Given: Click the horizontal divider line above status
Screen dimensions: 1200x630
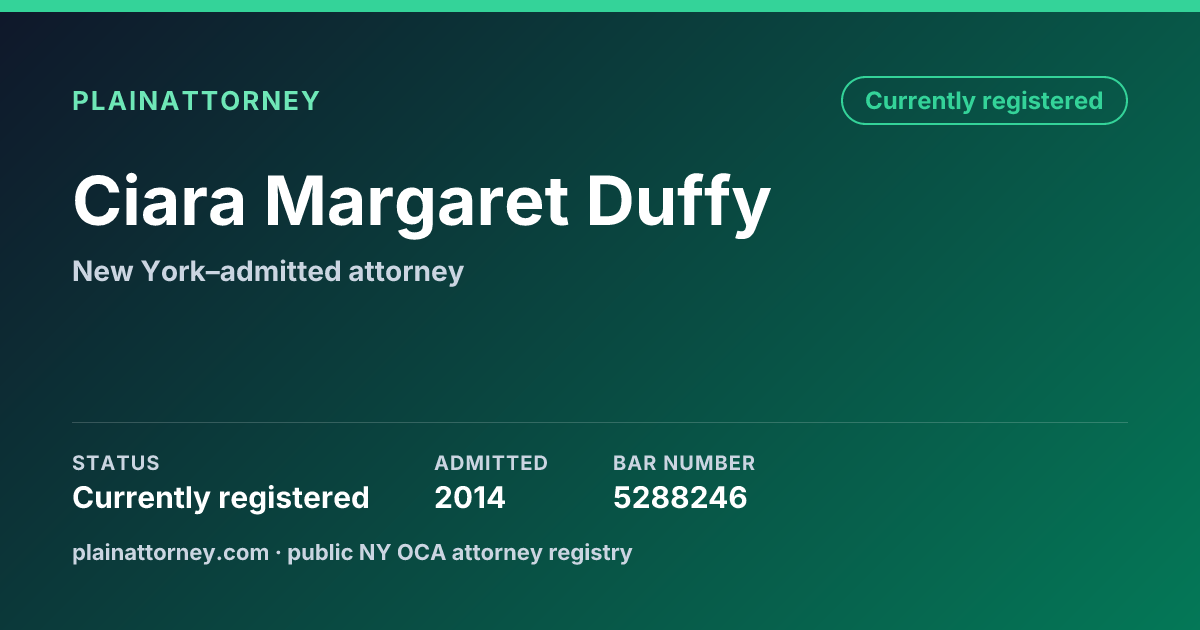Looking at the screenshot, I should coord(600,422).
